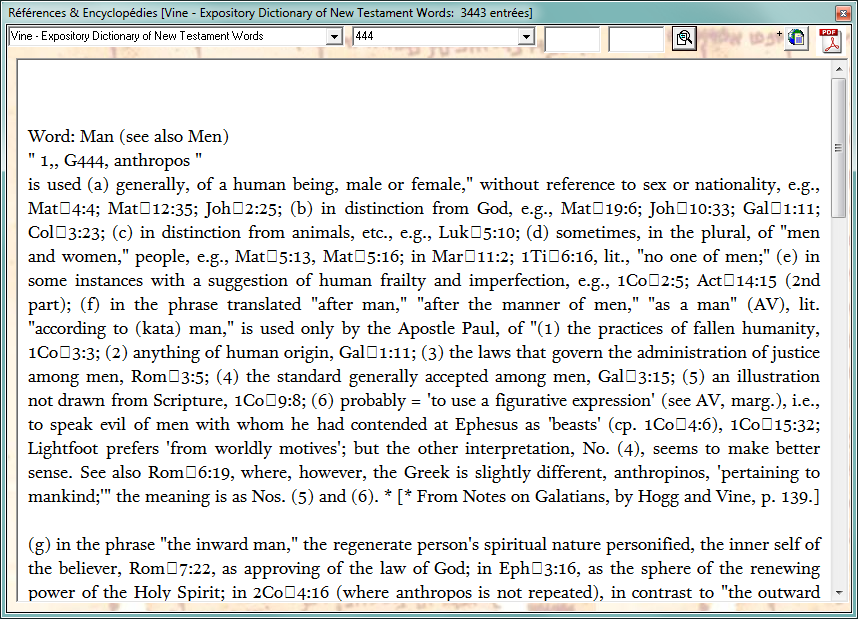858x619 pixels.
Task: Click the reference Mat 19:6
Action: (601, 209)
